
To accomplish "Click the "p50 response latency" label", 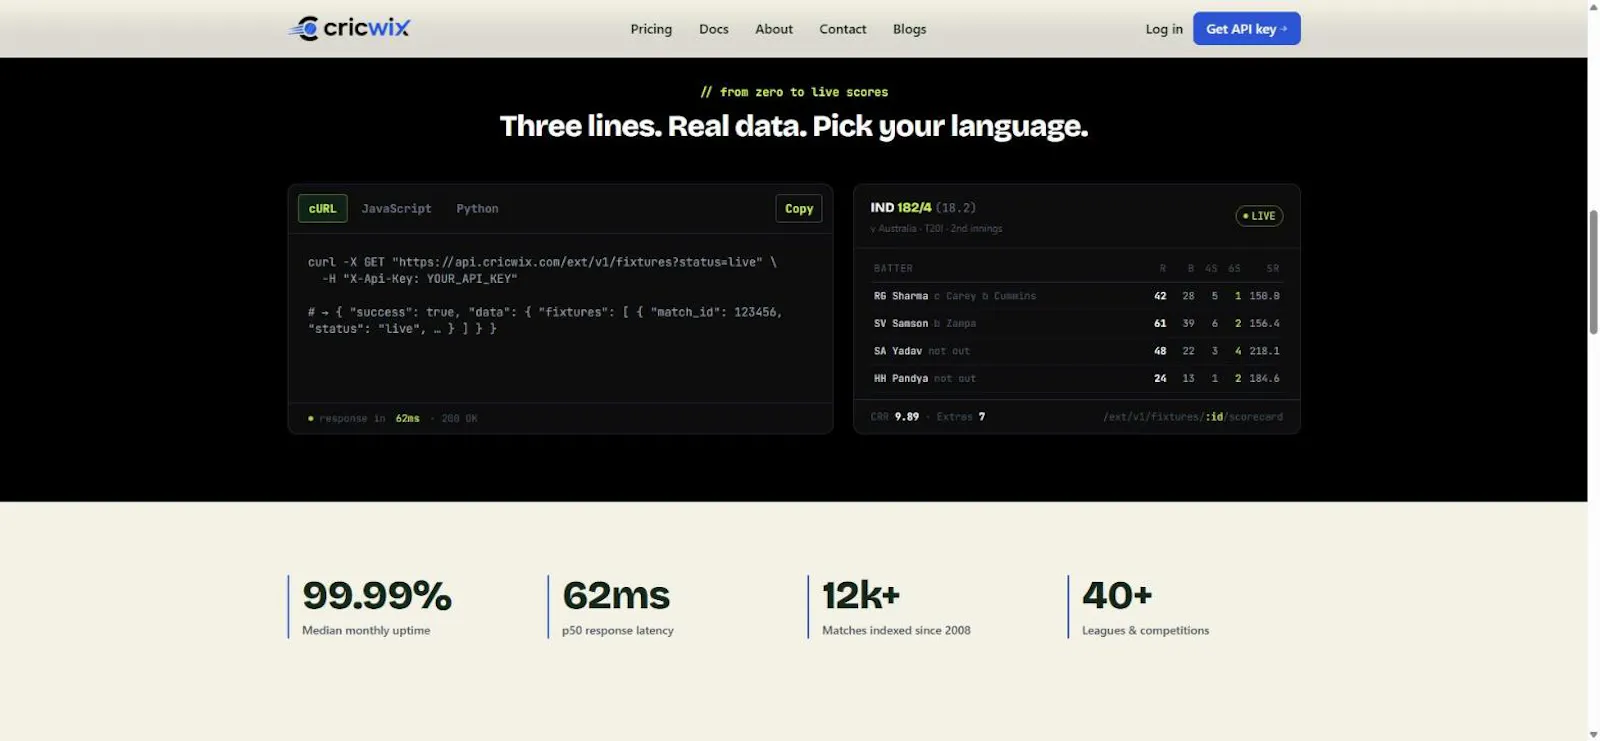I will click(x=618, y=630).
